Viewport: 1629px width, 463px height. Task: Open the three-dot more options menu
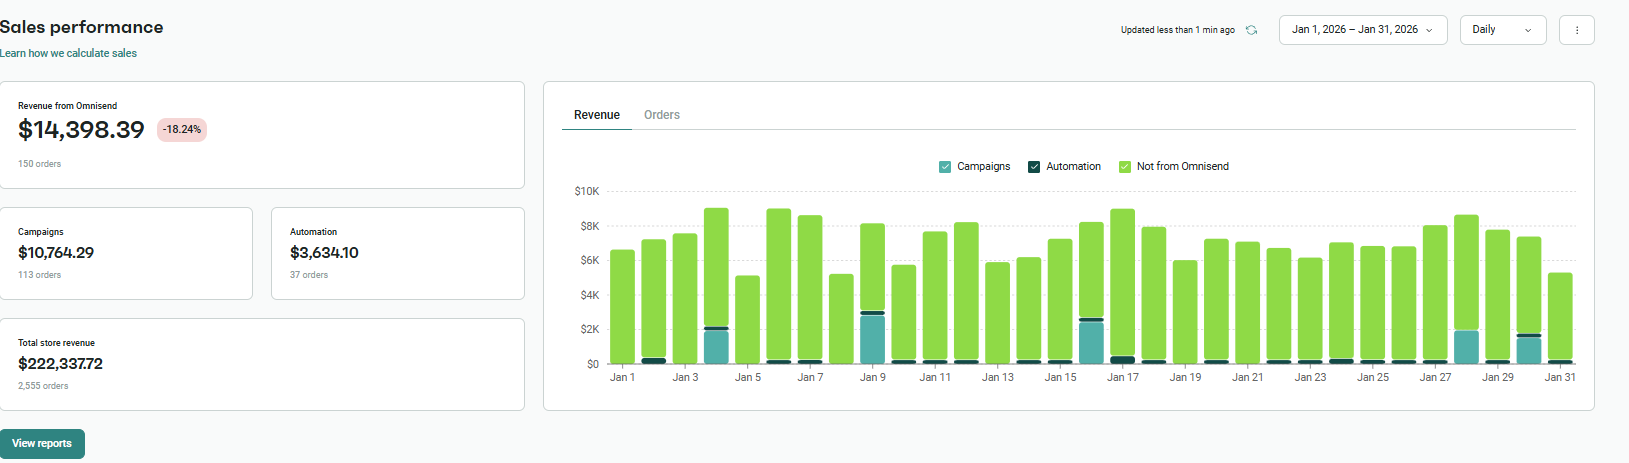pos(1577,30)
